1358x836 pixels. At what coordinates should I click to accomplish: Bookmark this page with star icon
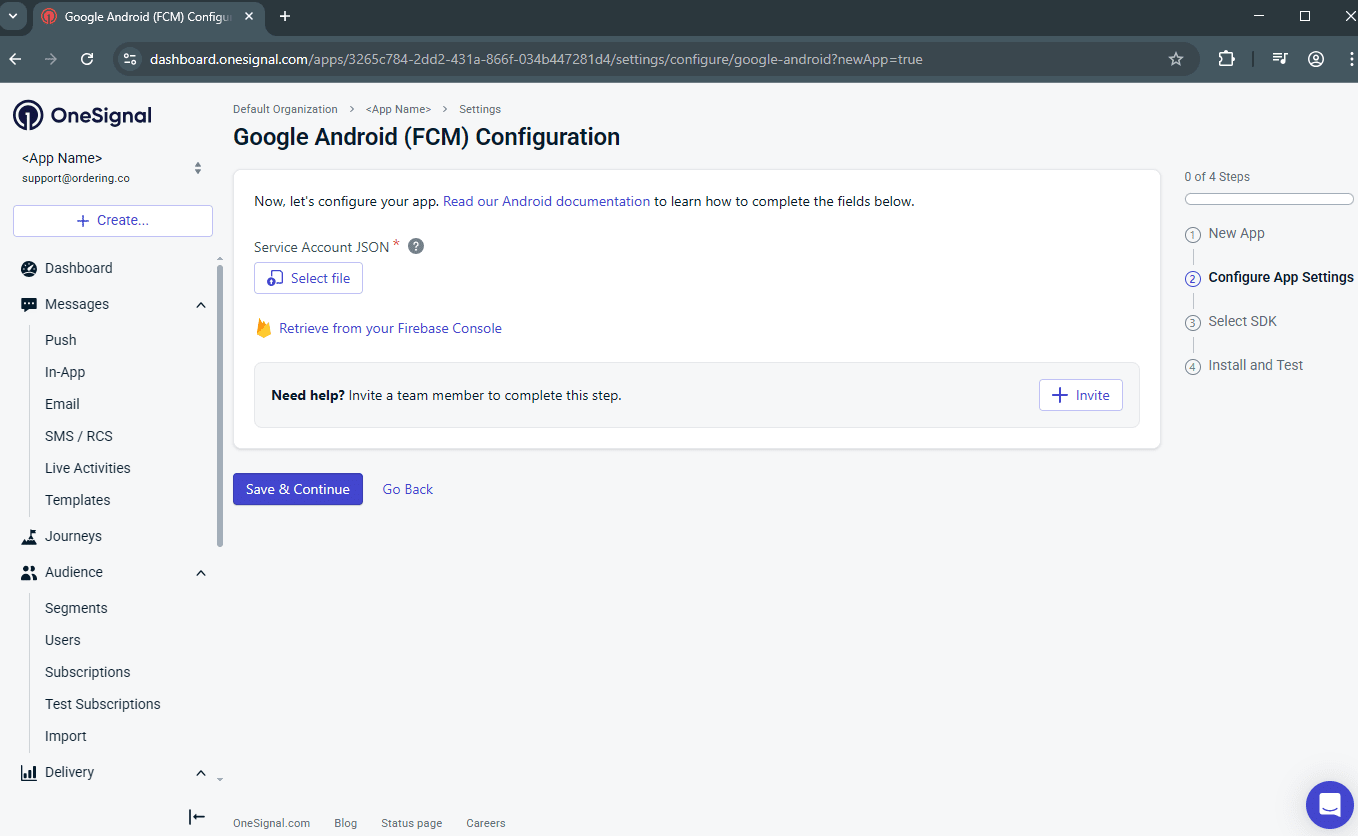1176,59
